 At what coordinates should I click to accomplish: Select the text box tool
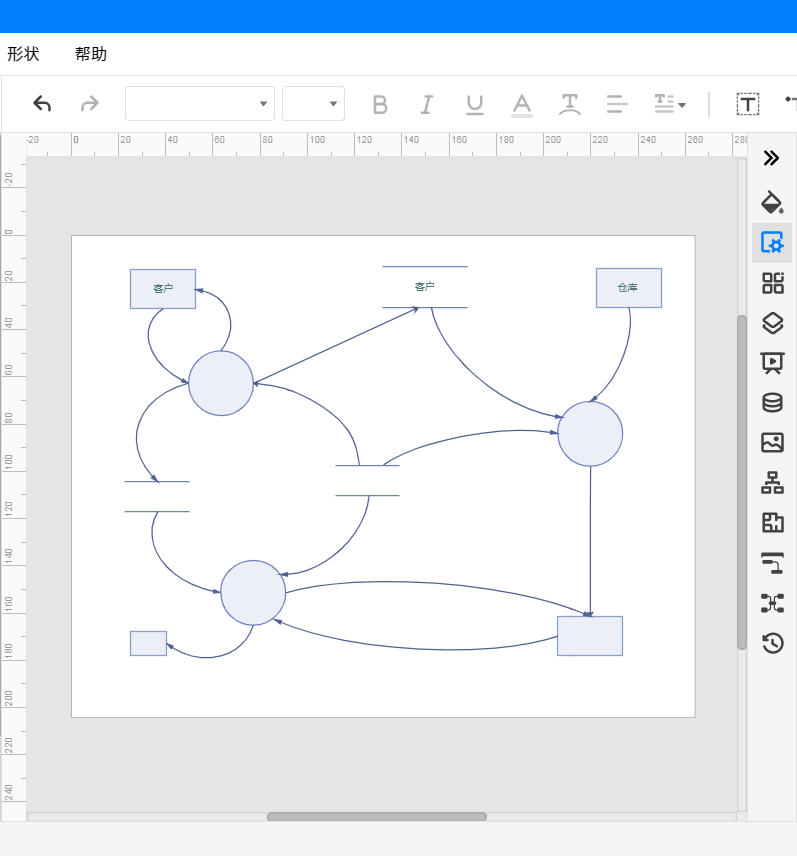click(748, 104)
